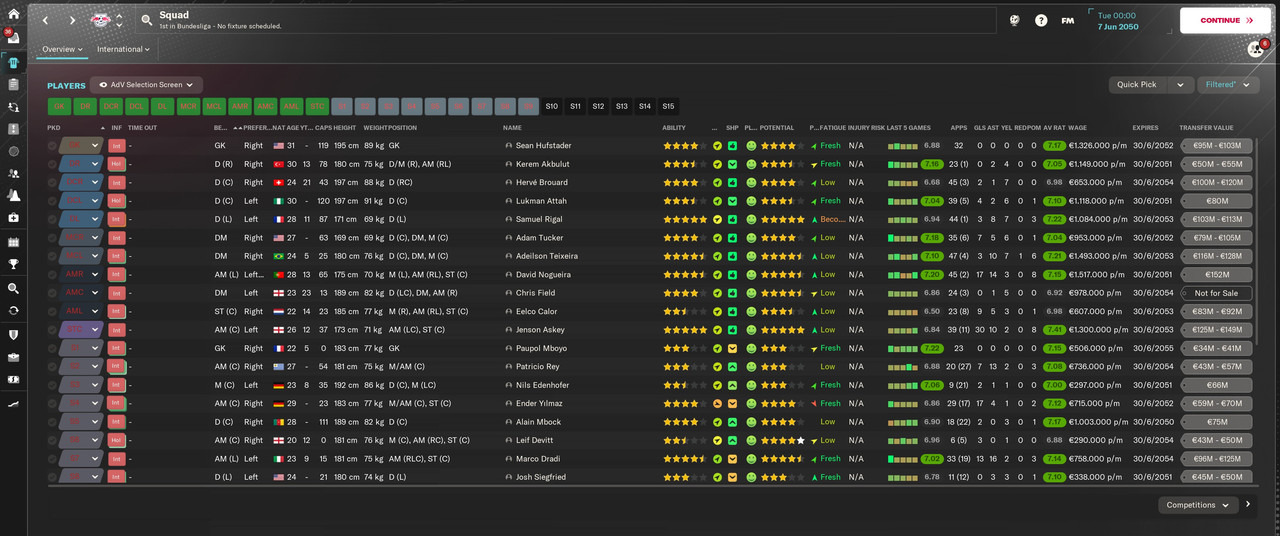Toggle the pick circle for Jenson Askey

click(x=52, y=330)
